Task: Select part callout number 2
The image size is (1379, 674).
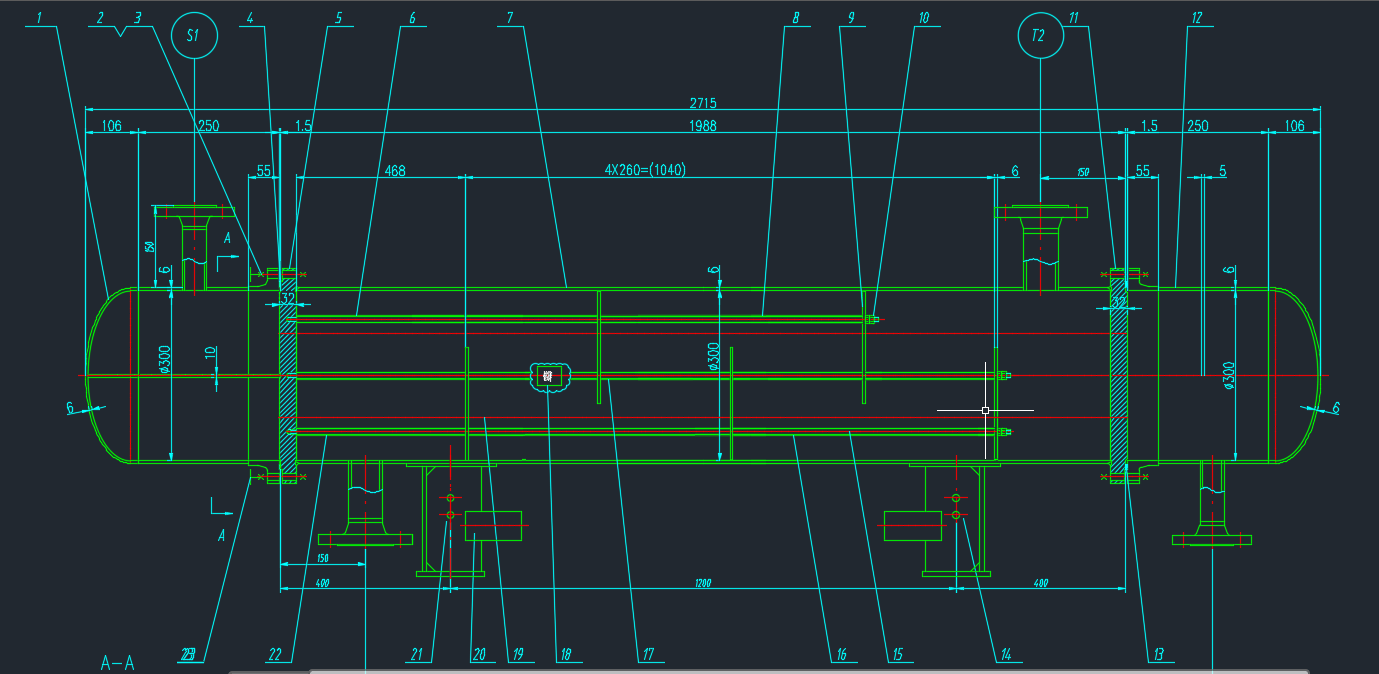Action: (x=101, y=17)
